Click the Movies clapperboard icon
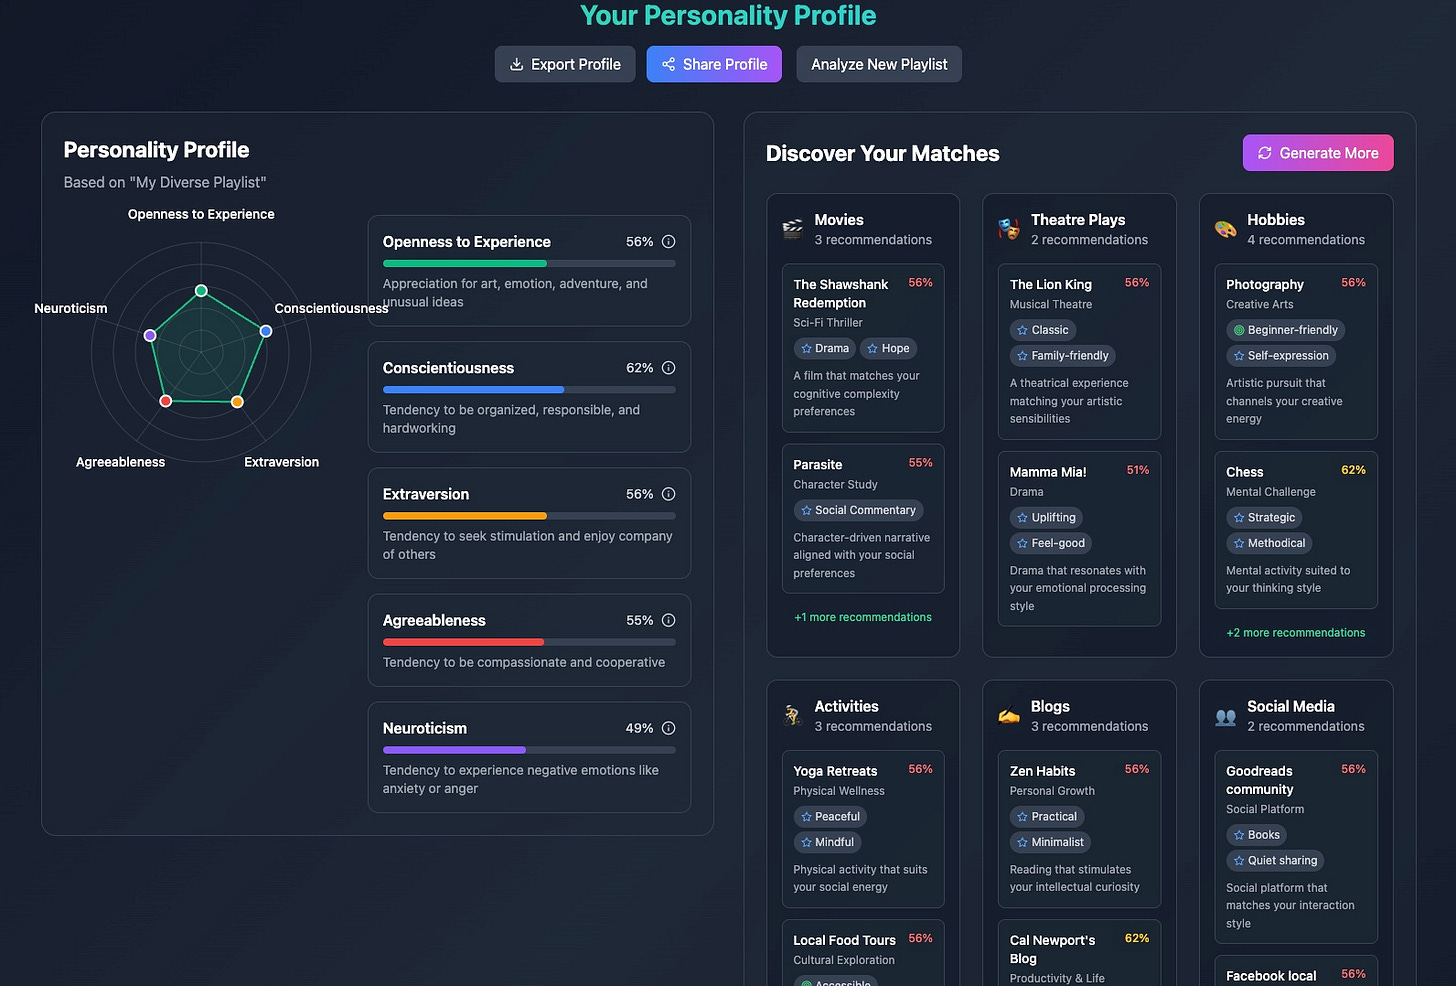 (793, 229)
